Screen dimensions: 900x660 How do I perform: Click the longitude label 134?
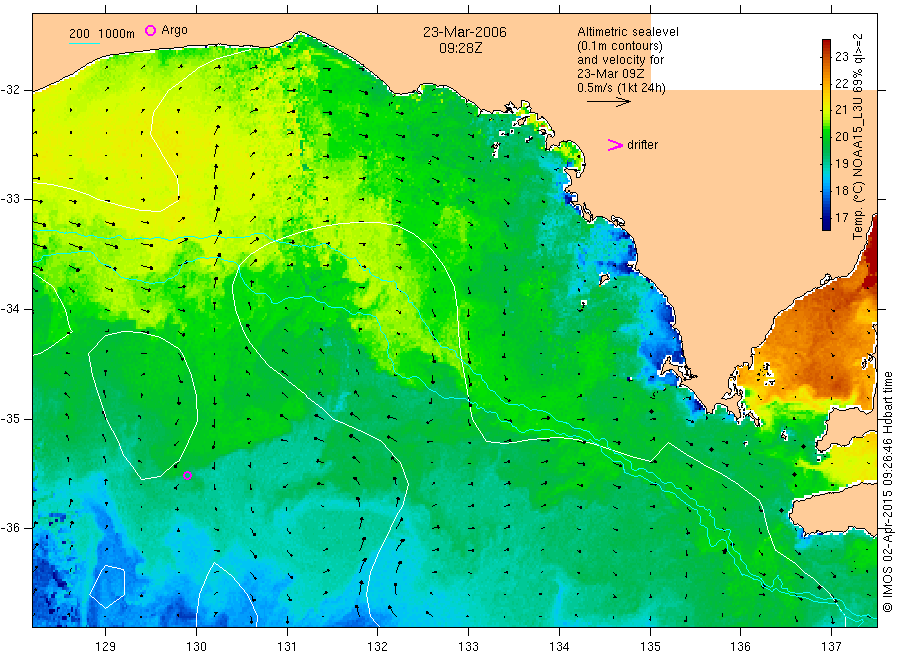coord(559,647)
